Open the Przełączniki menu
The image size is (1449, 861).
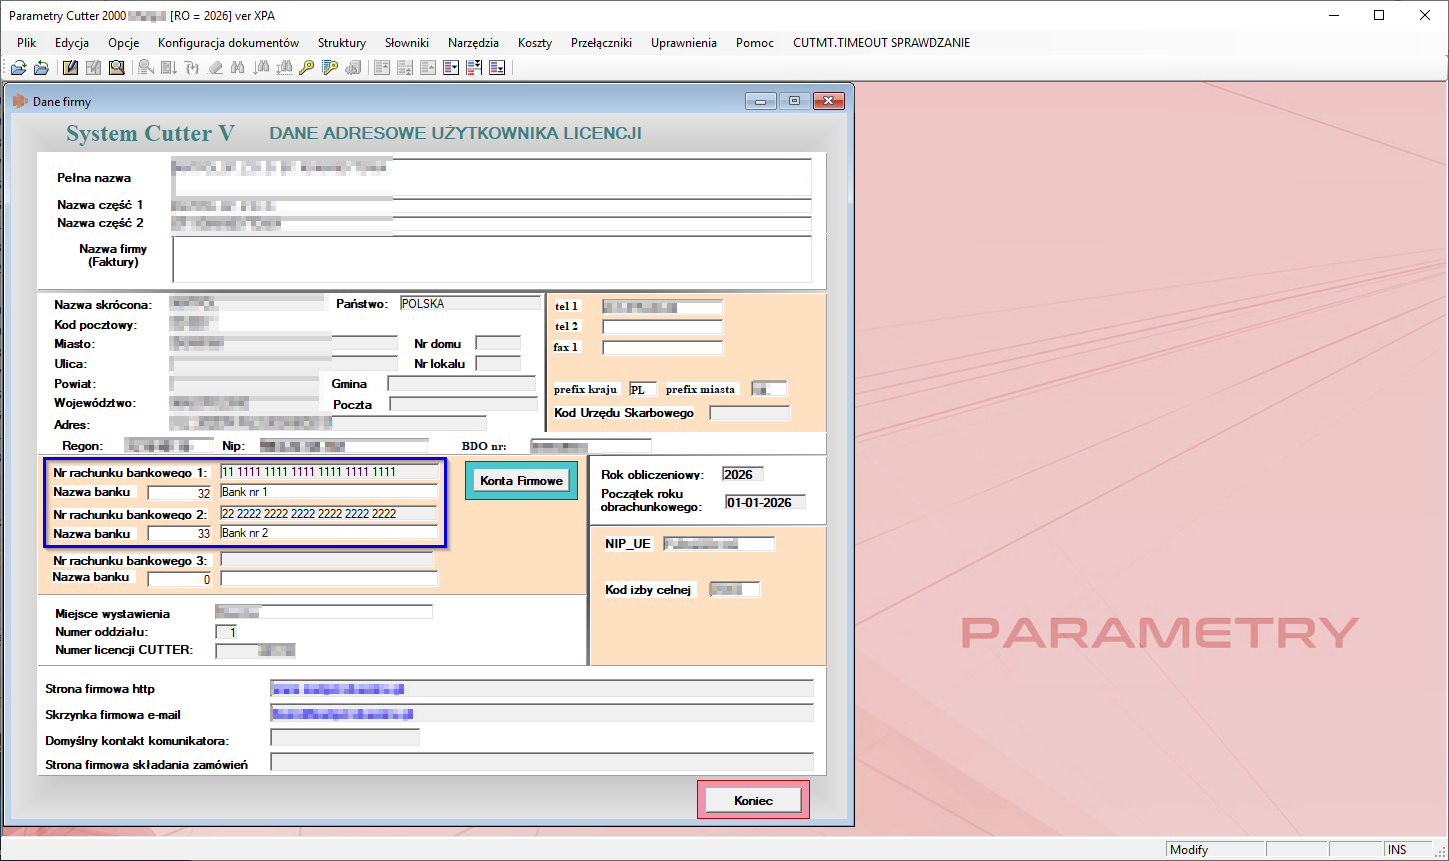[602, 43]
